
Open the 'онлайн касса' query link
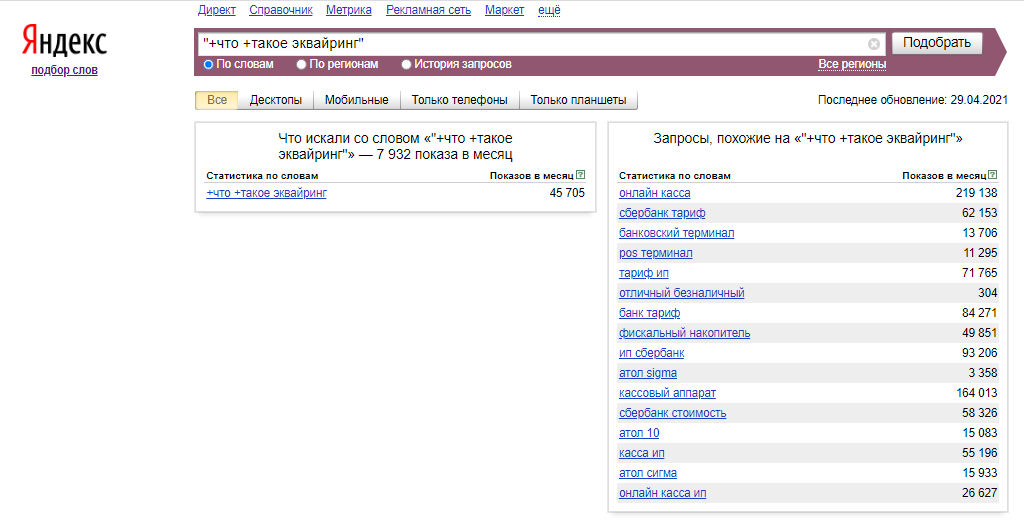point(654,193)
